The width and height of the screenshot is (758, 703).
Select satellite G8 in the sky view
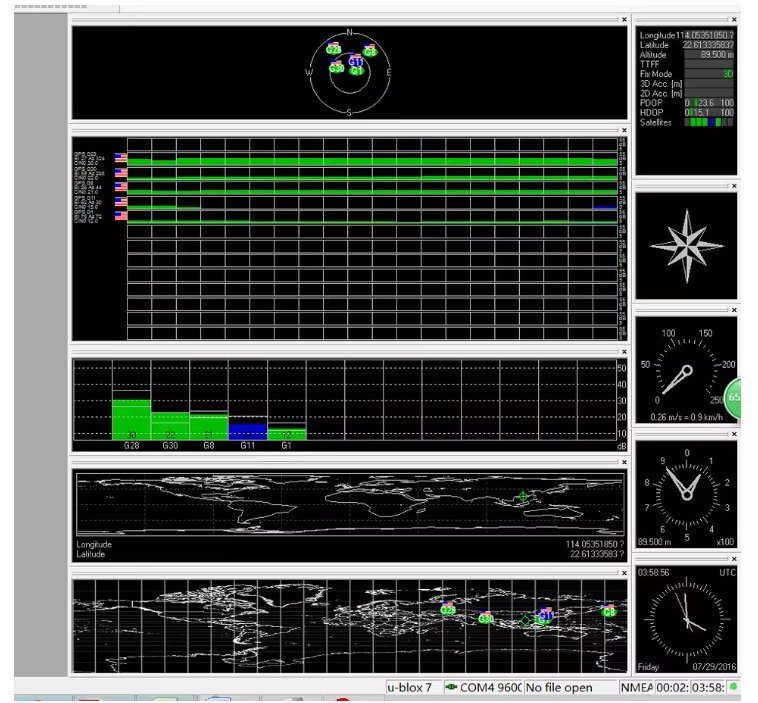pyautogui.click(x=370, y=51)
